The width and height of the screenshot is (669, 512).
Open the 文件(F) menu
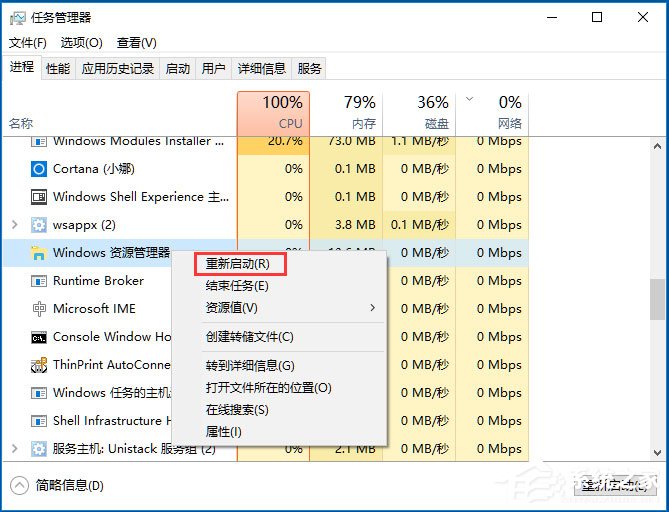[x=27, y=43]
